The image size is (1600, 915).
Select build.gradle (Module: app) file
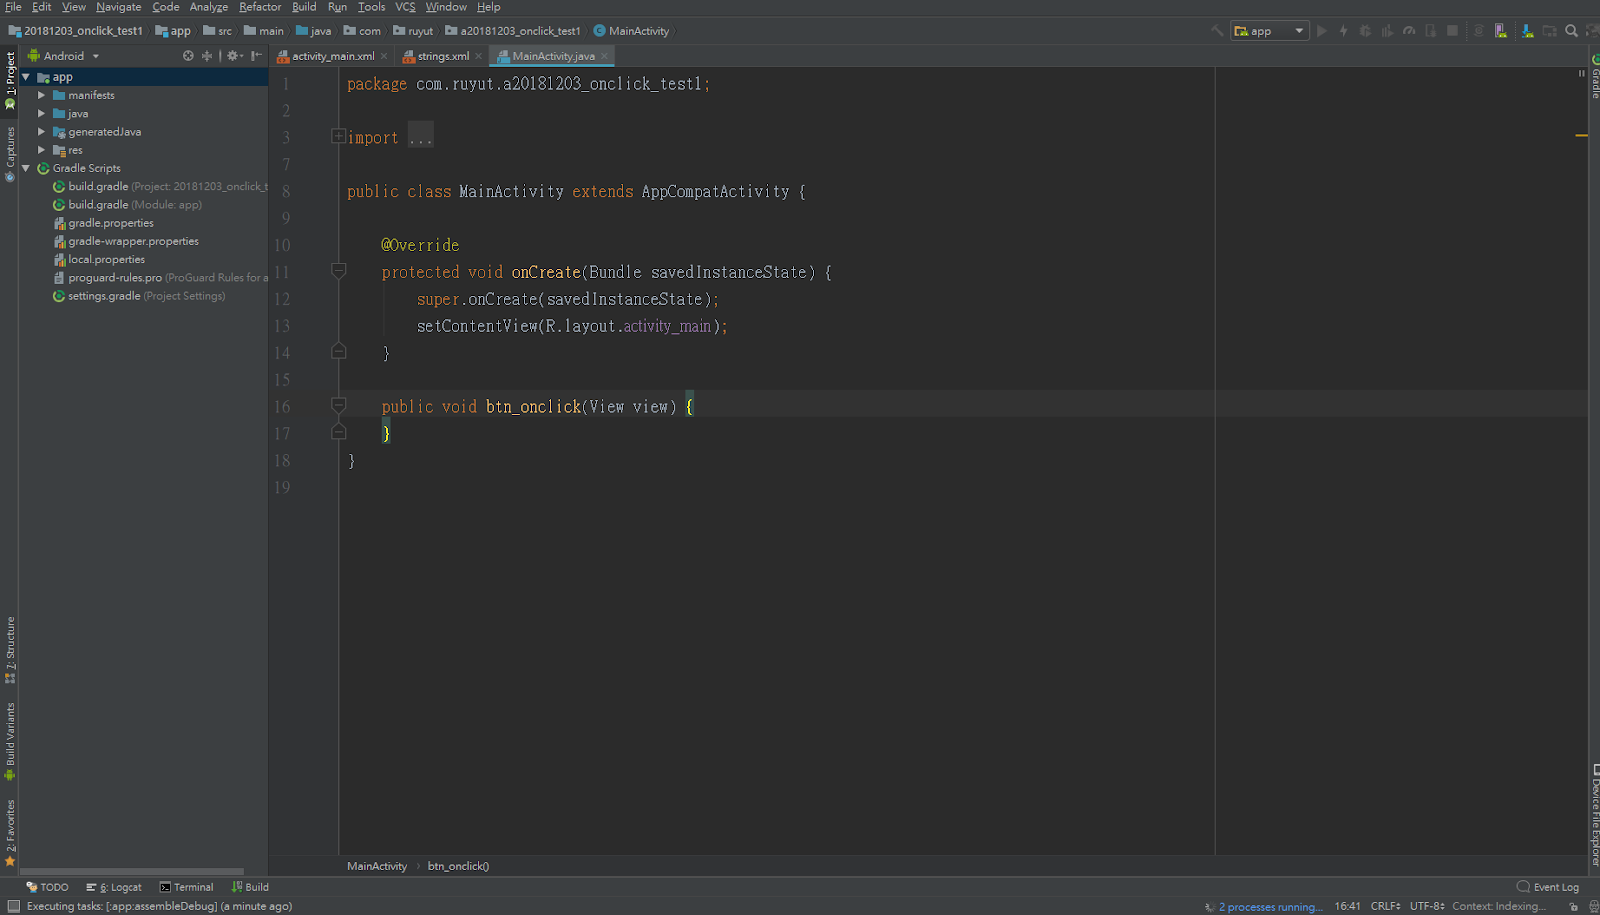click(x=127, y=205)
